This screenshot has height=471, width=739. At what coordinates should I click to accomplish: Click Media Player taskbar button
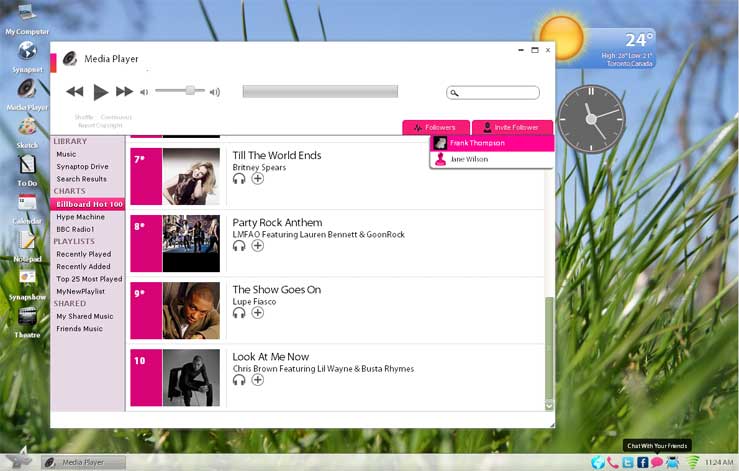tap(83, 462)
